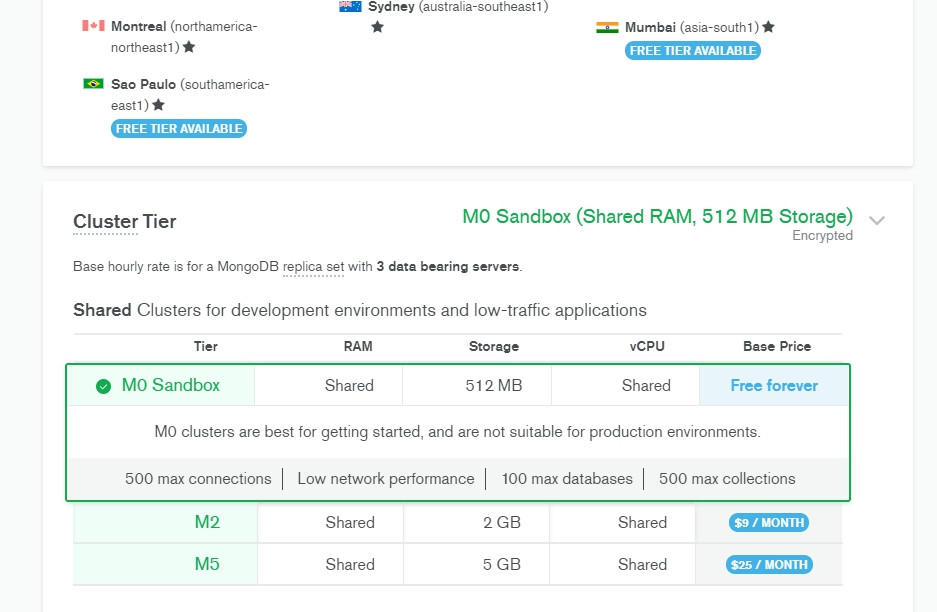Click the 100 max databases text
The width and height of the screenshot is (937, 612).
[x=567, y=479]
